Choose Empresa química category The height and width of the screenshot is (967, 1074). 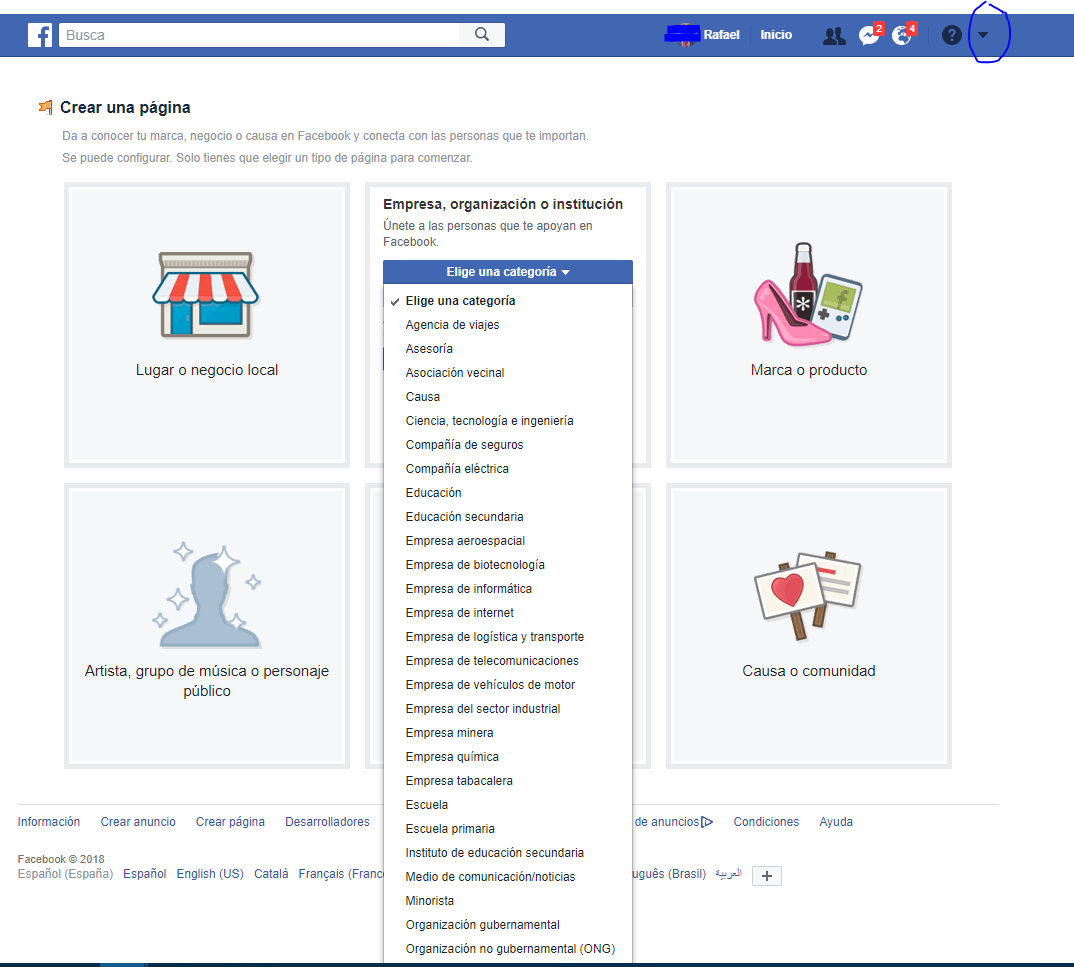508,756
